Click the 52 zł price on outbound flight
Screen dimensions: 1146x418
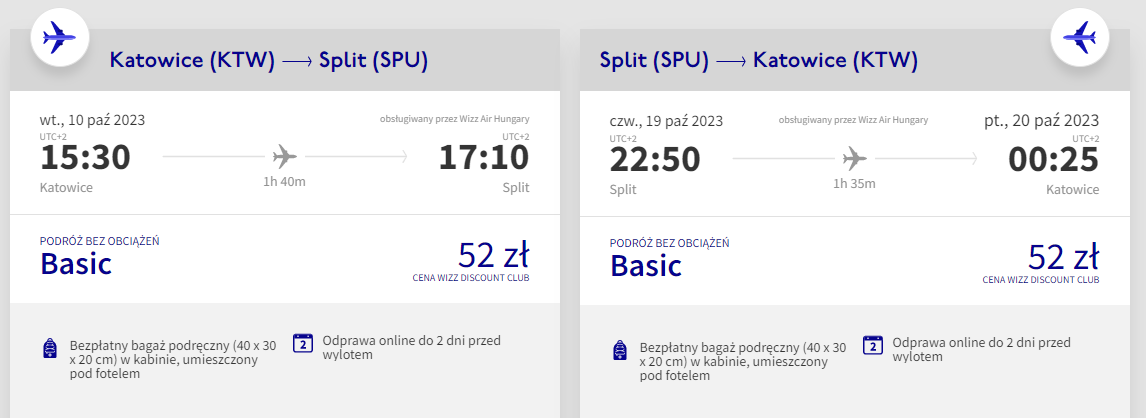coord(493,255)
